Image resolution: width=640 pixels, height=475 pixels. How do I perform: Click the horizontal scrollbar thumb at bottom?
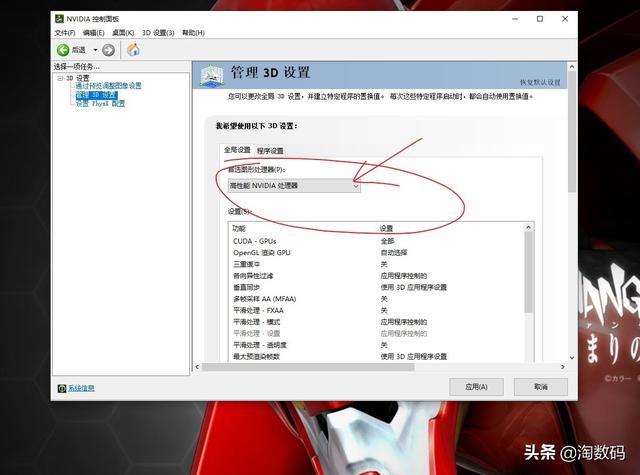click(308, 367)
